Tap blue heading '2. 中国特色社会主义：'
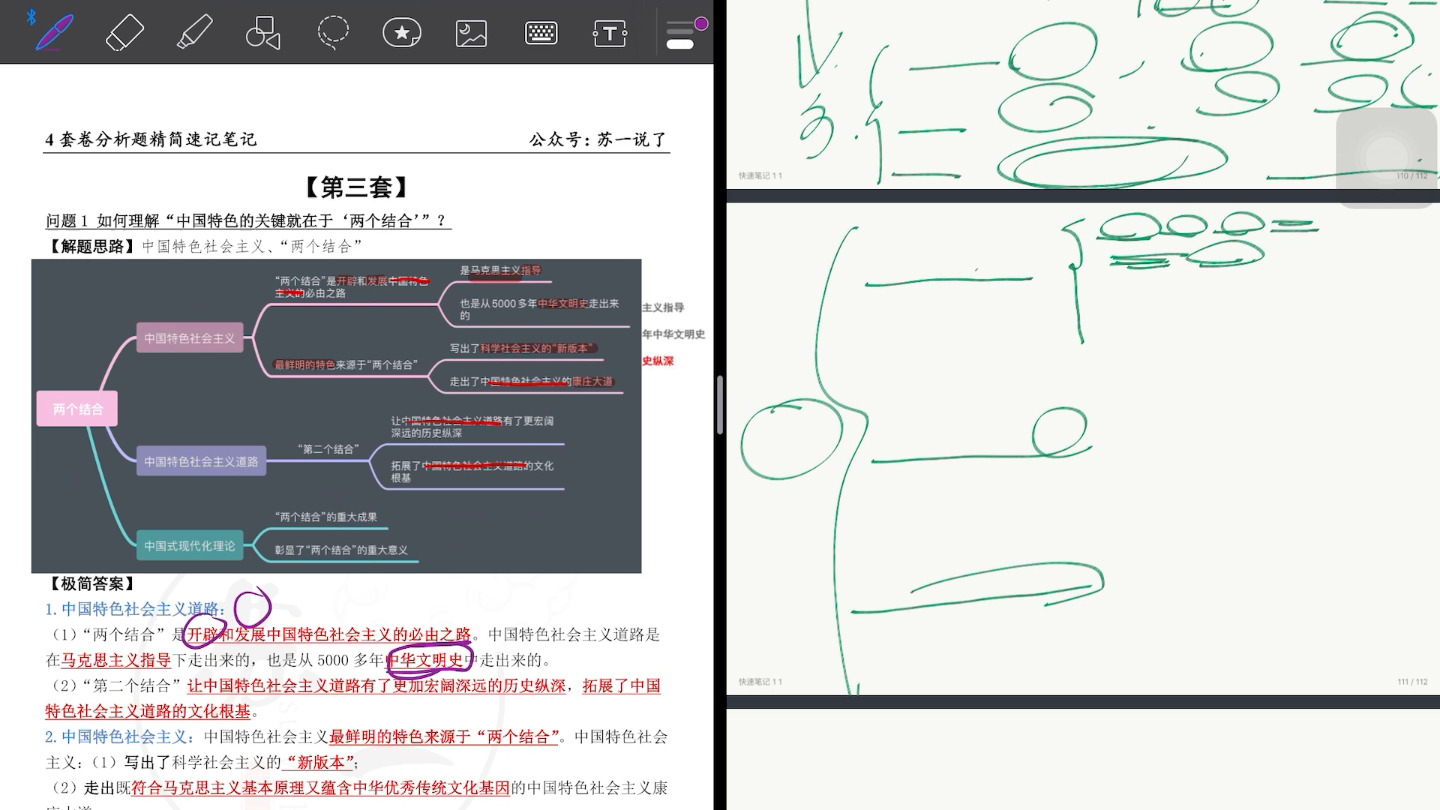Viewport: 1440px width, 810px height. [123, 737]
